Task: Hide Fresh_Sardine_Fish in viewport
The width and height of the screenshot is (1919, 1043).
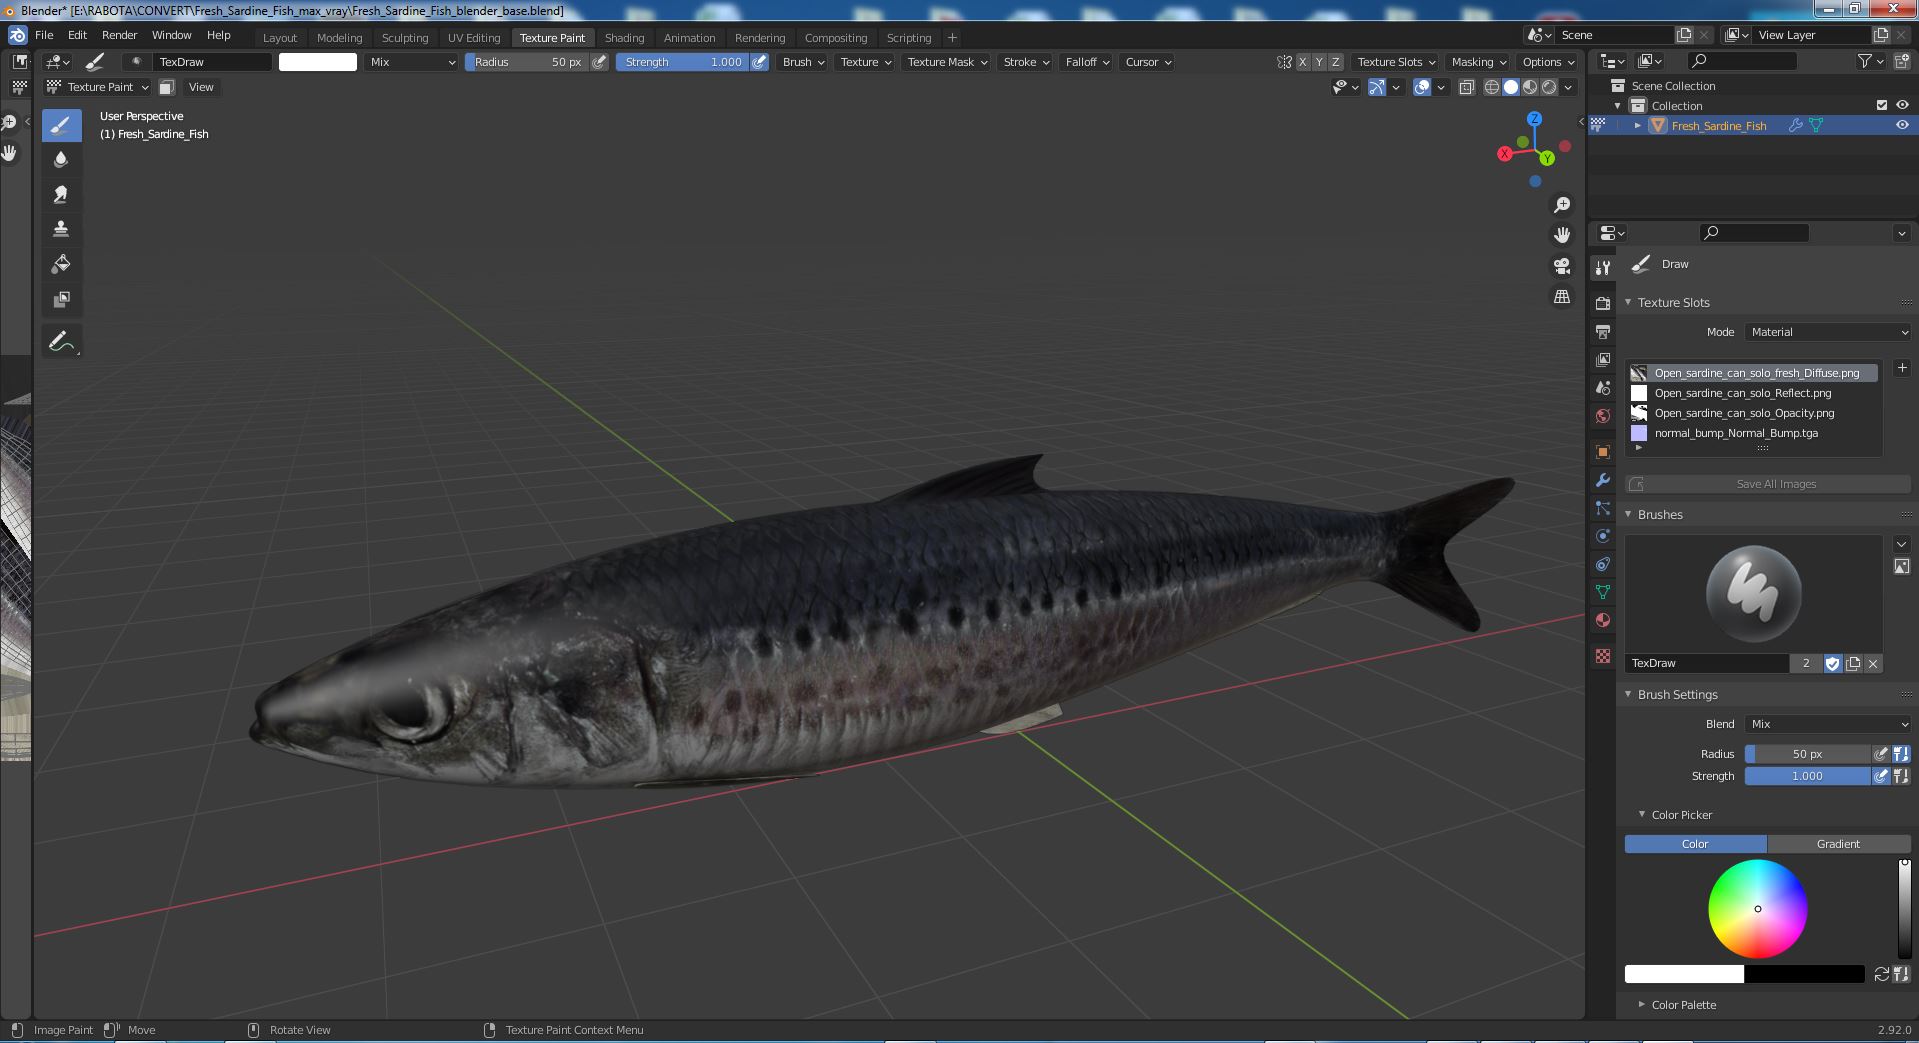Action: tap(1902, 125)
